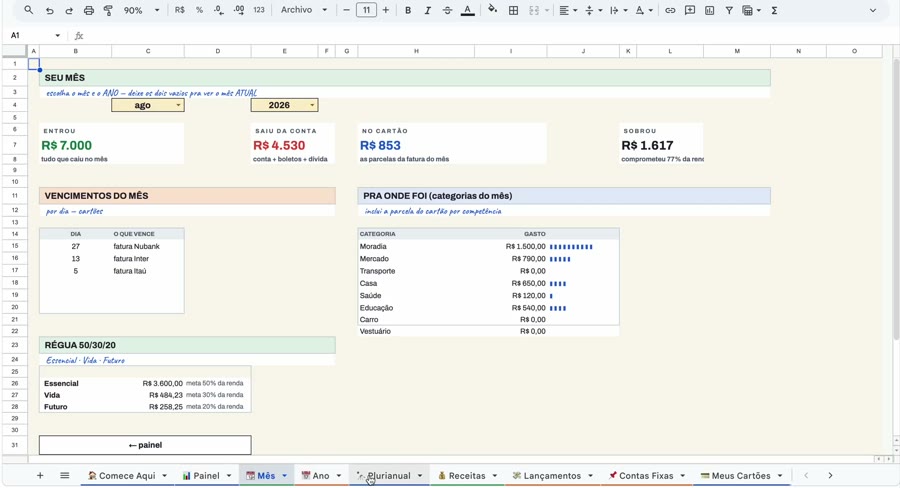Image resolution: width=900 pixels, height=488 pixels.
Task: Toggle italic formatting
Action: [x=428, y=10]
